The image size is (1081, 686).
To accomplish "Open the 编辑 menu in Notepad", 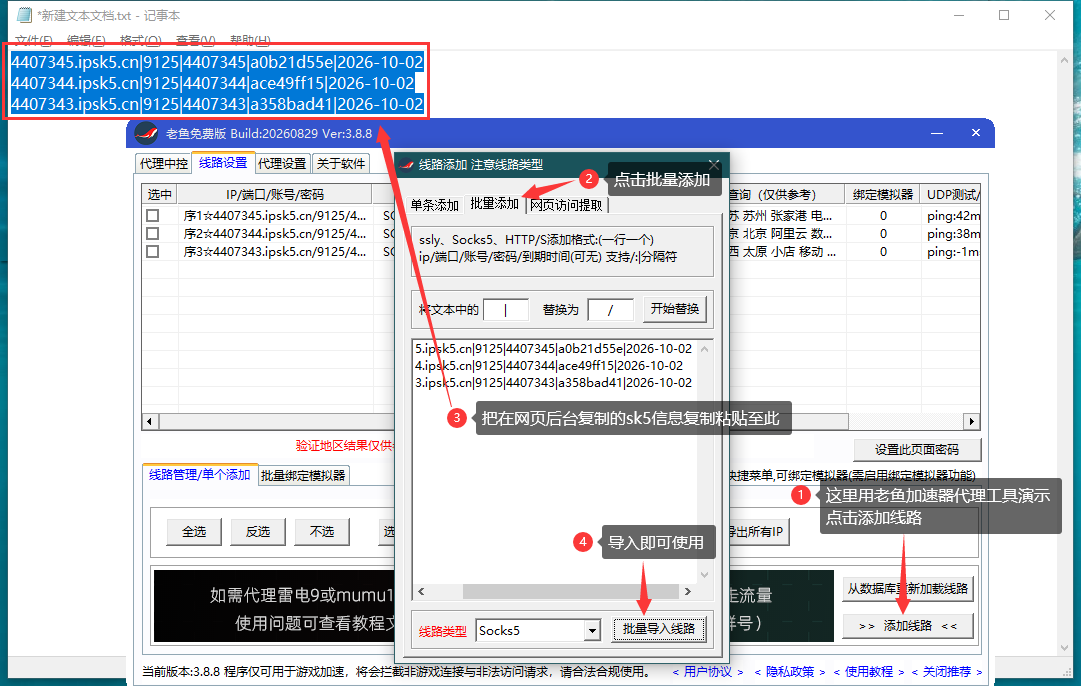I will pos(86,40).
